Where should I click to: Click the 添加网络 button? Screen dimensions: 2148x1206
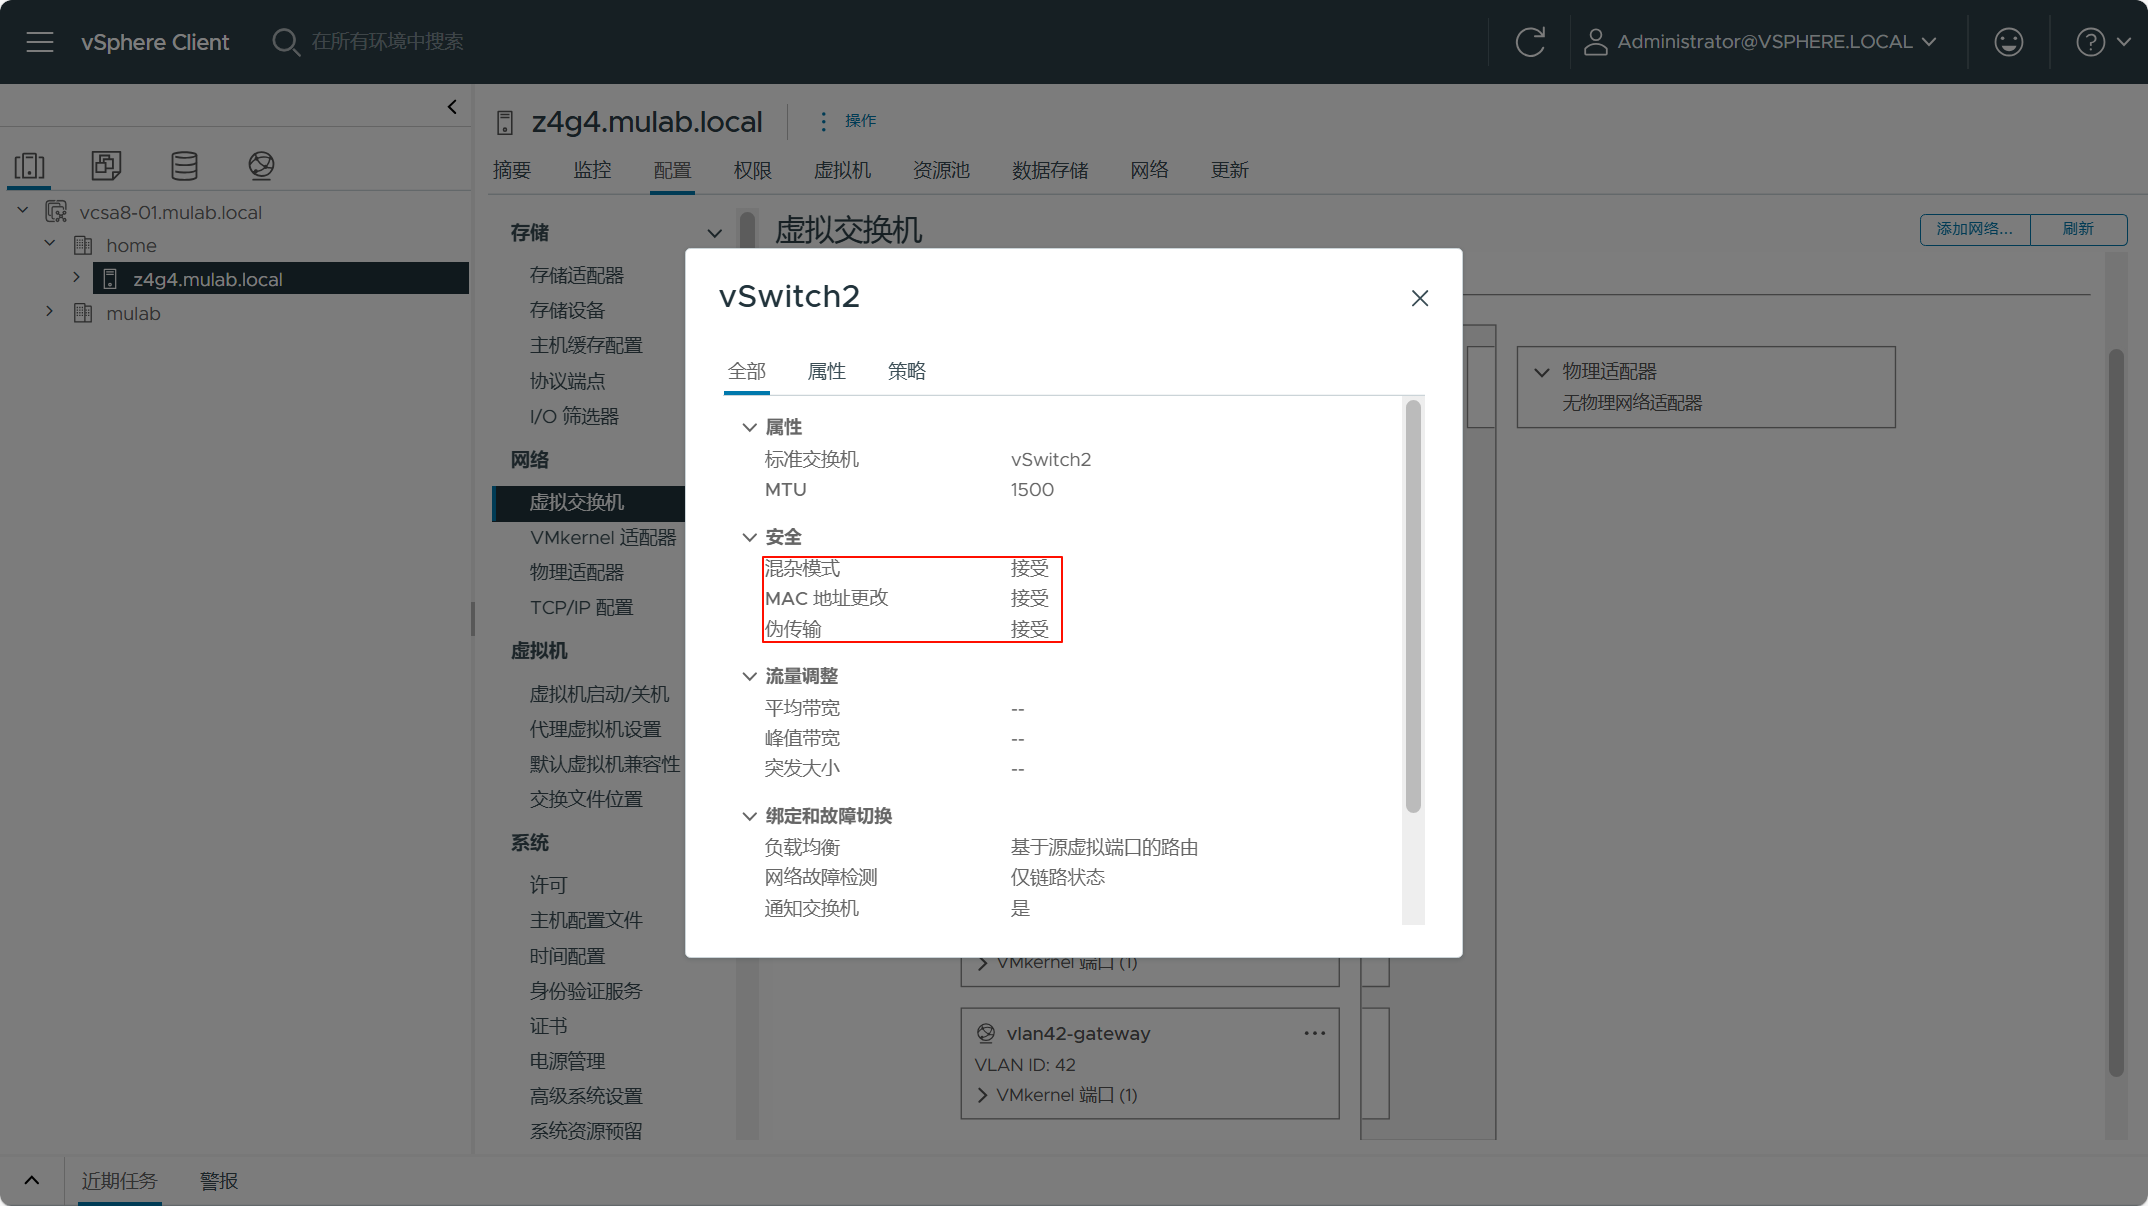[1974, 229]
